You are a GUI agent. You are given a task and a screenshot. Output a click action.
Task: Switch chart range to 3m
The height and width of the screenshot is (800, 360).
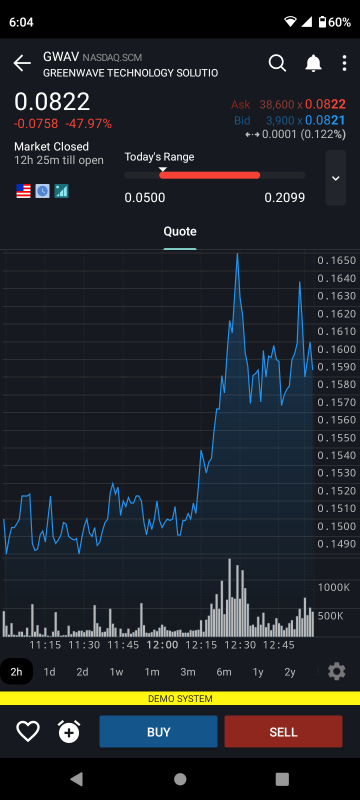pos(188,671)
